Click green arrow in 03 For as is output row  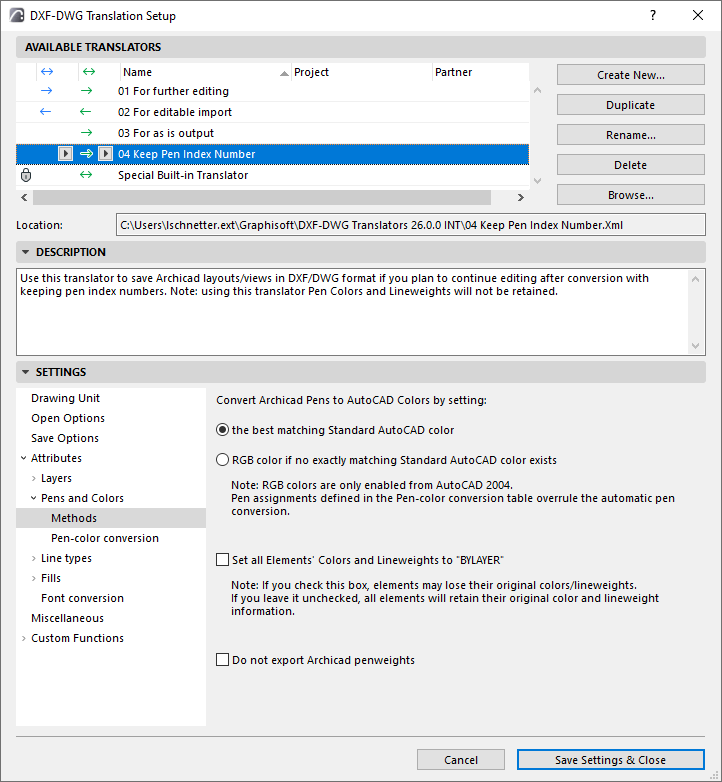click(x=86, y=133)
